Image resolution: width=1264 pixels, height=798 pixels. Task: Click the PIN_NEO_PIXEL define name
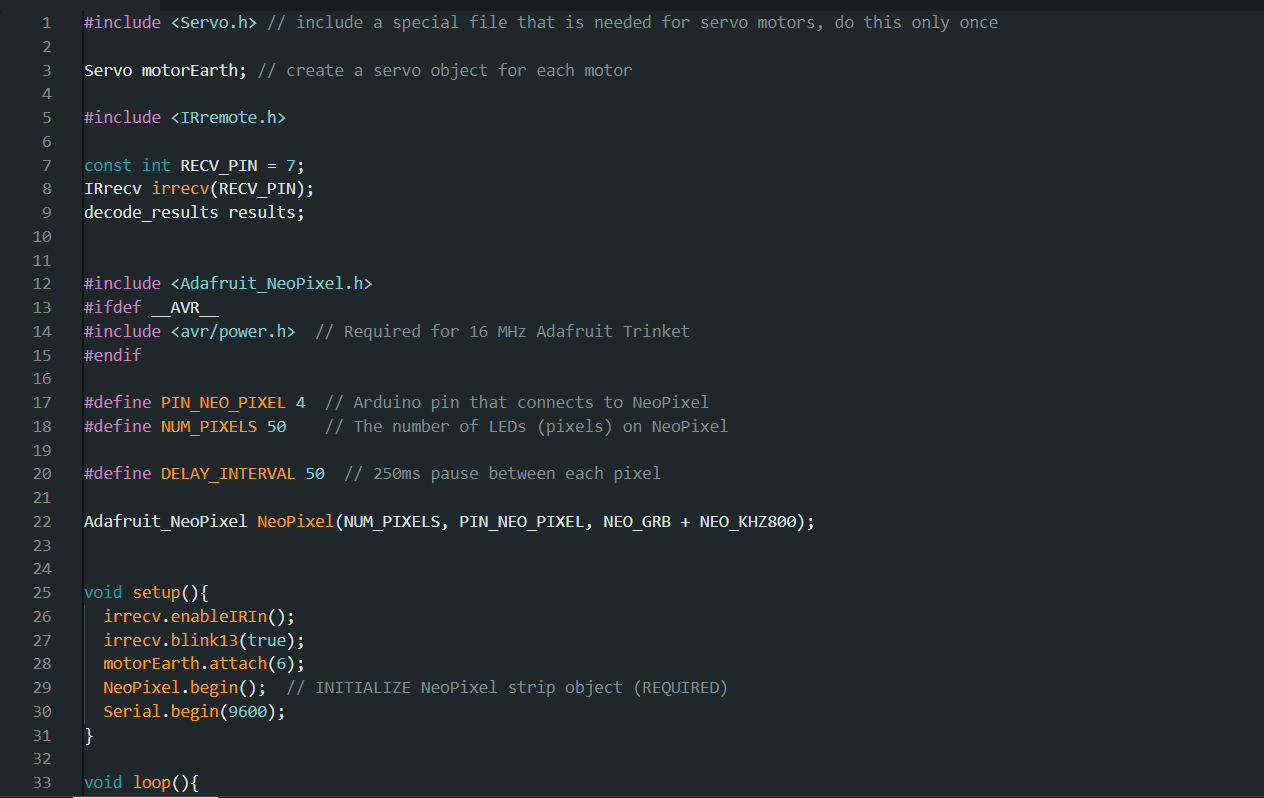click(222, 403)
